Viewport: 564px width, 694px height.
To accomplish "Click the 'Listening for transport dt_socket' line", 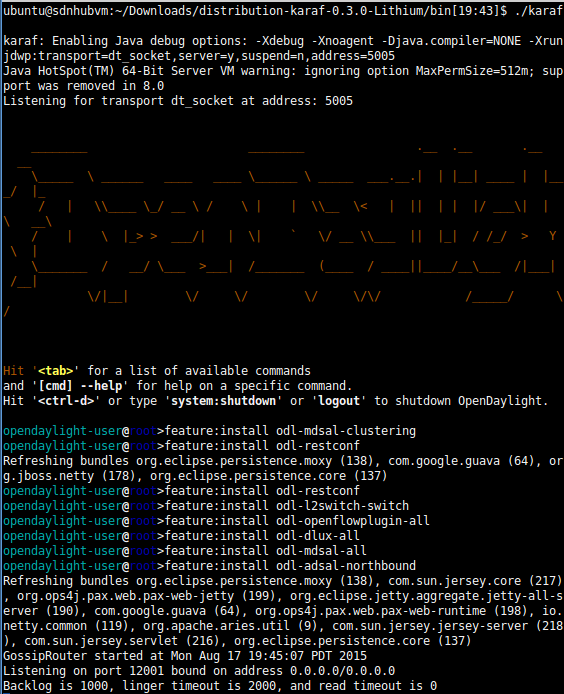I will click(x=178, y=101).
